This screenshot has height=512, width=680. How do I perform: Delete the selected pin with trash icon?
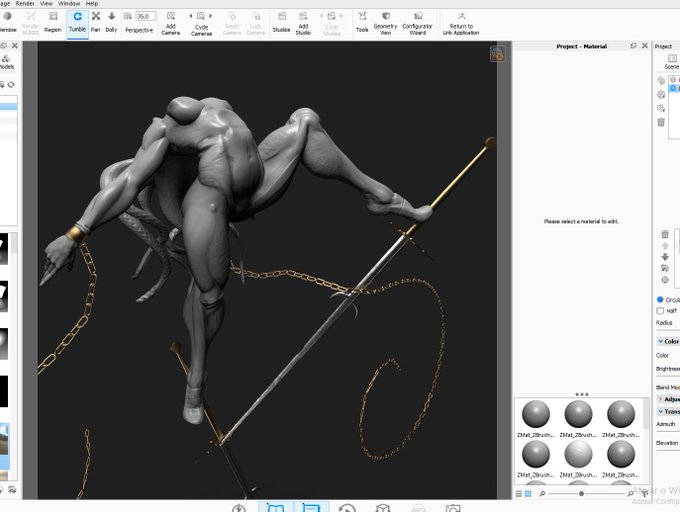point(665,234)
